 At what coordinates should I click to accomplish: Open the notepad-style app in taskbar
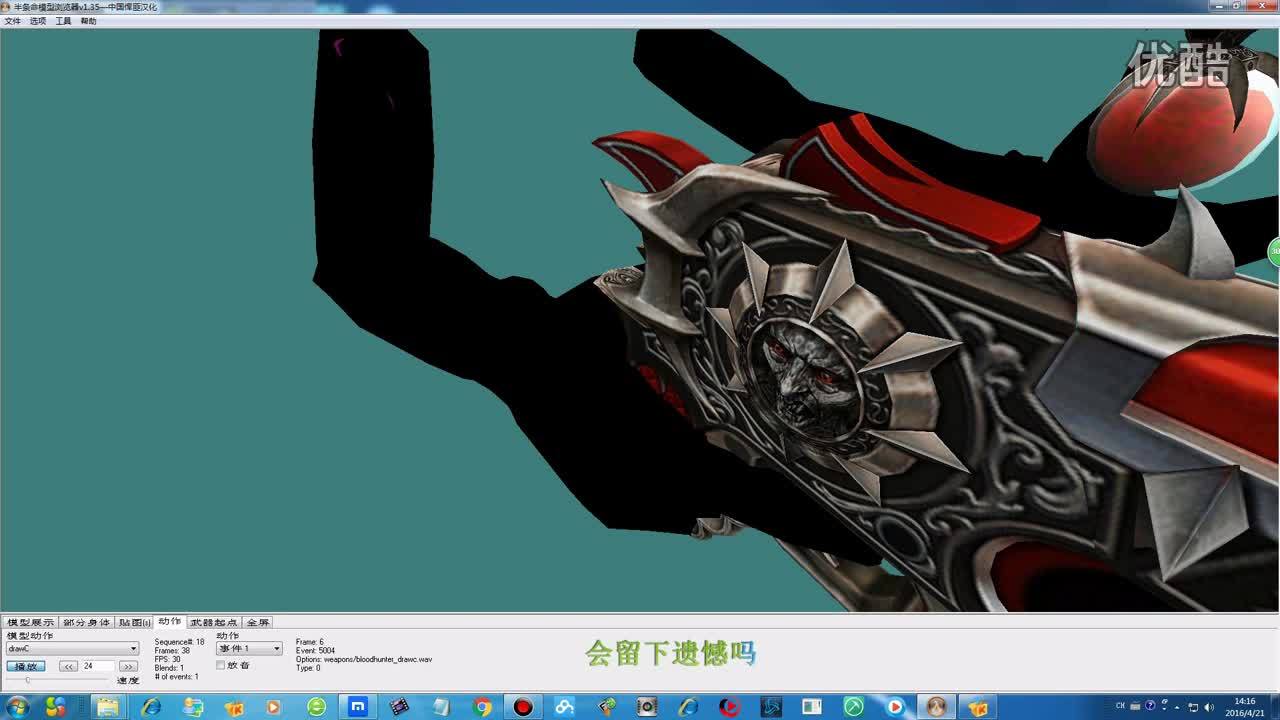(440, 707)
